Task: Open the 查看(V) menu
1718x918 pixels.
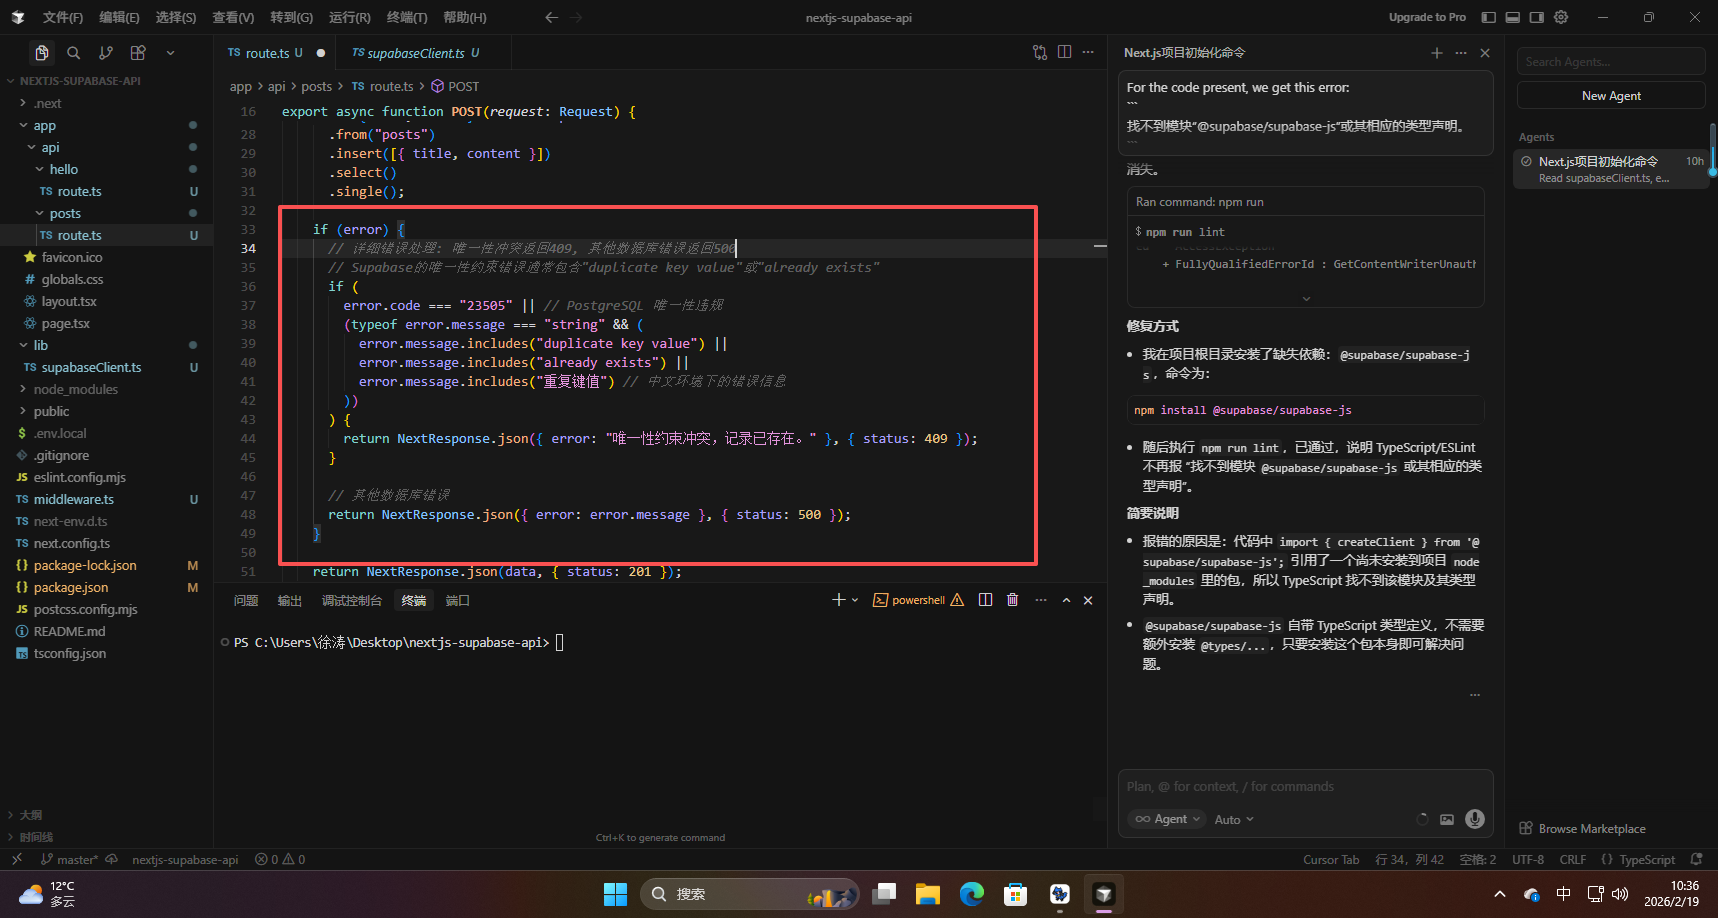Action: tap(233, 17)
